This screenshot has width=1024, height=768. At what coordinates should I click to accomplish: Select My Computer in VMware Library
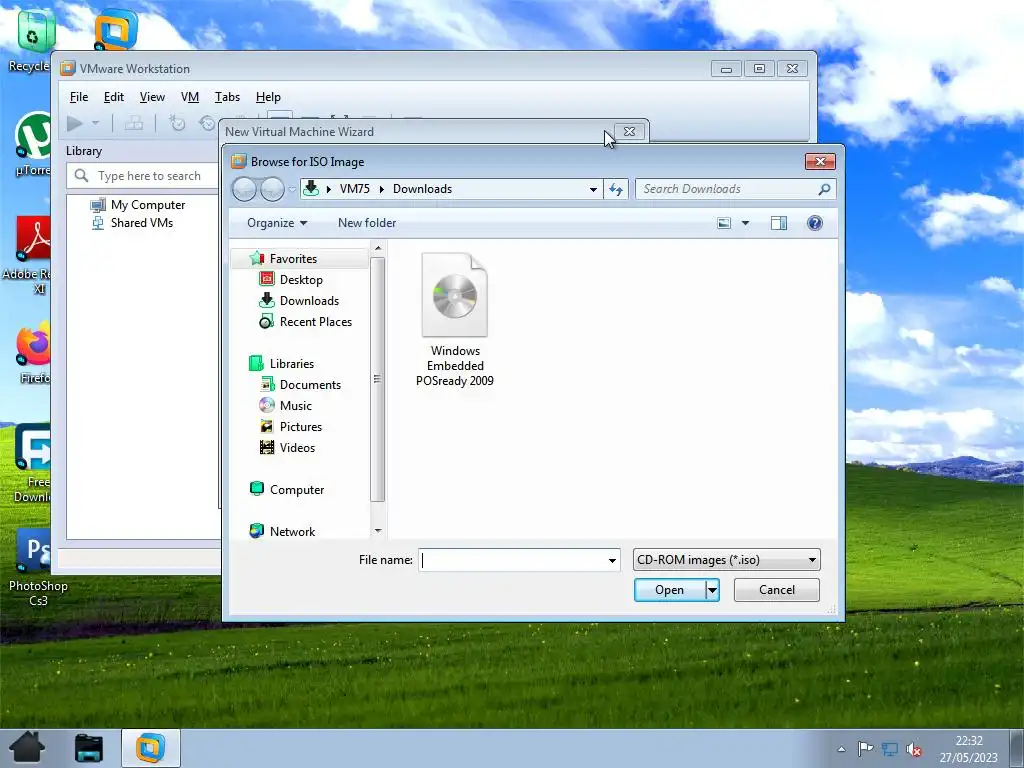click(148, 205)
